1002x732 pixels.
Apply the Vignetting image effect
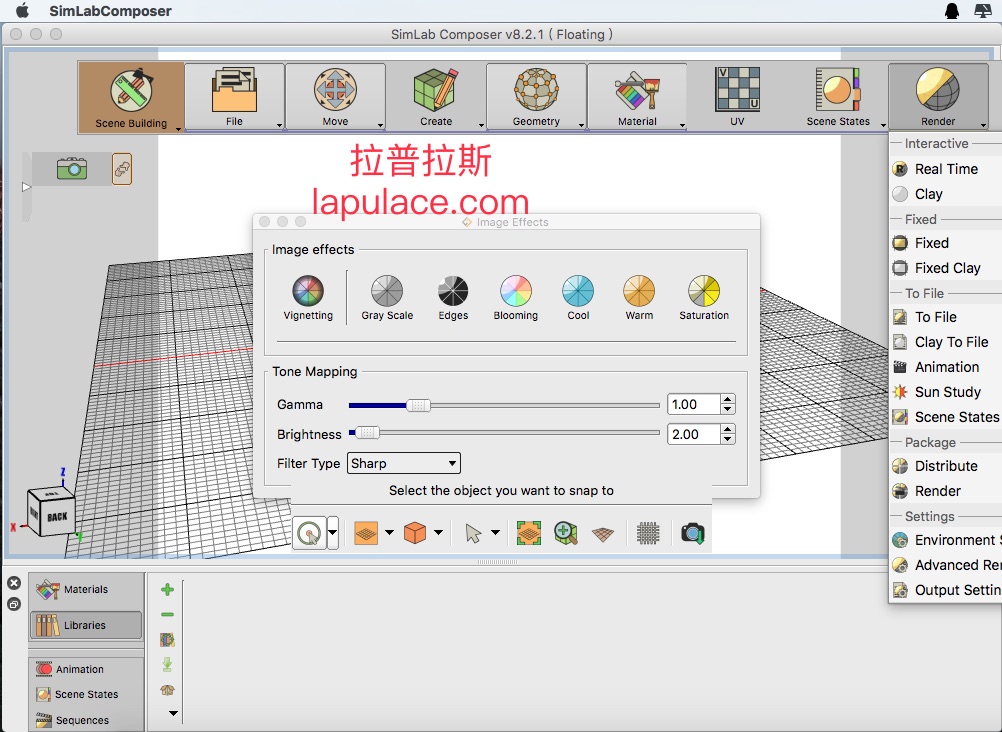tap(308, 298)
